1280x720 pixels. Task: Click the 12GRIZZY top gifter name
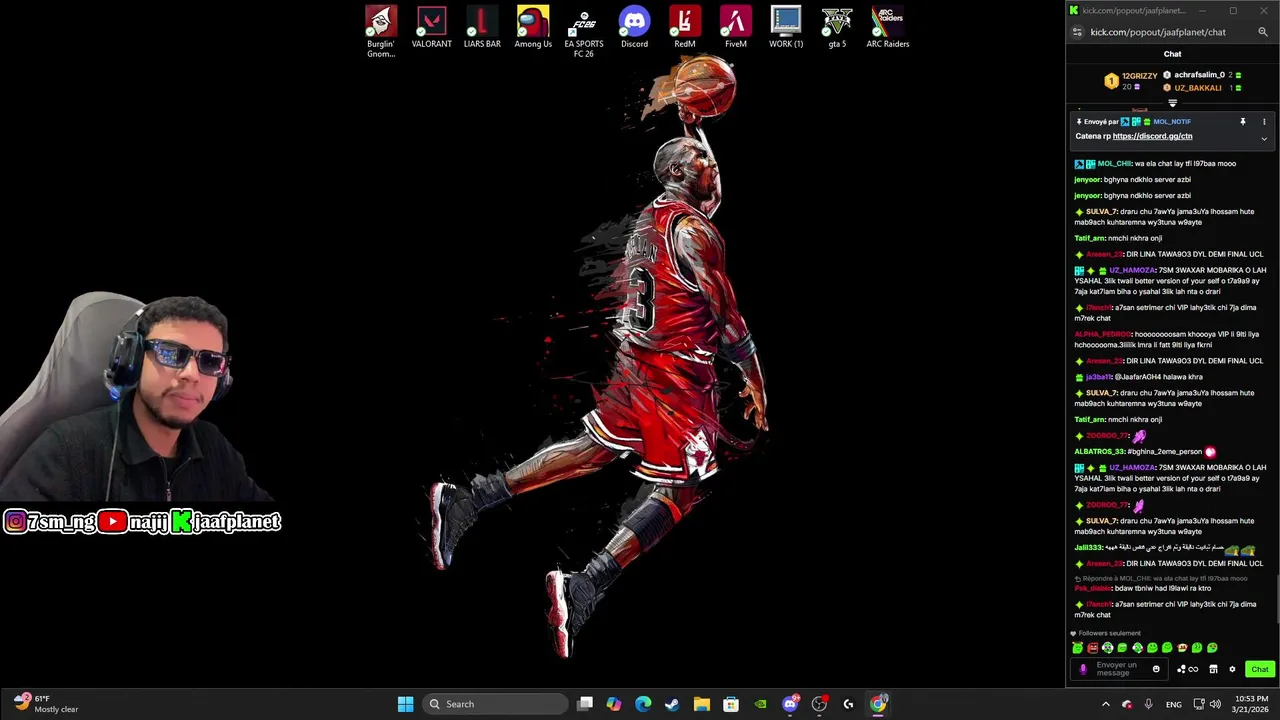(x=1139, y=75)
